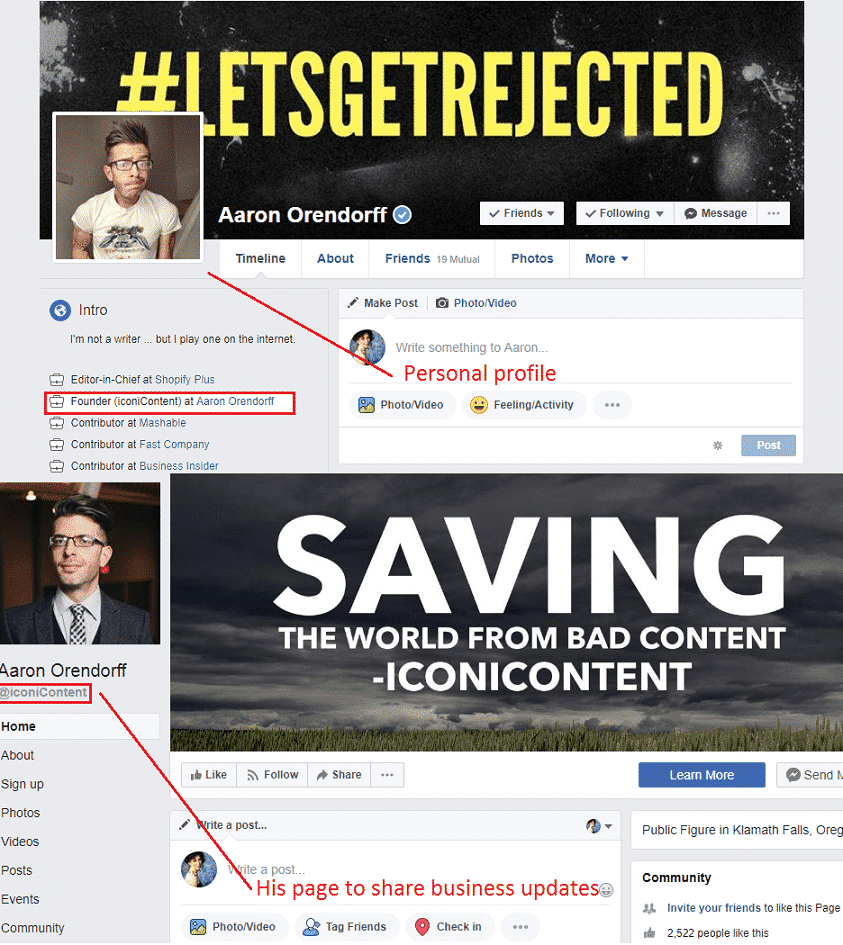The height and width of the screenshot is (945, 843).
Task: Click the Photo/Video camera icon beside Make Post
Action: coord(442,303)
